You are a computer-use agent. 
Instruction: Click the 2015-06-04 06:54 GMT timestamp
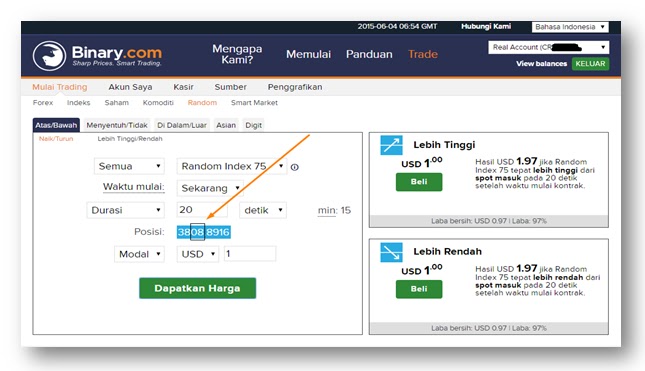point(397,26)
